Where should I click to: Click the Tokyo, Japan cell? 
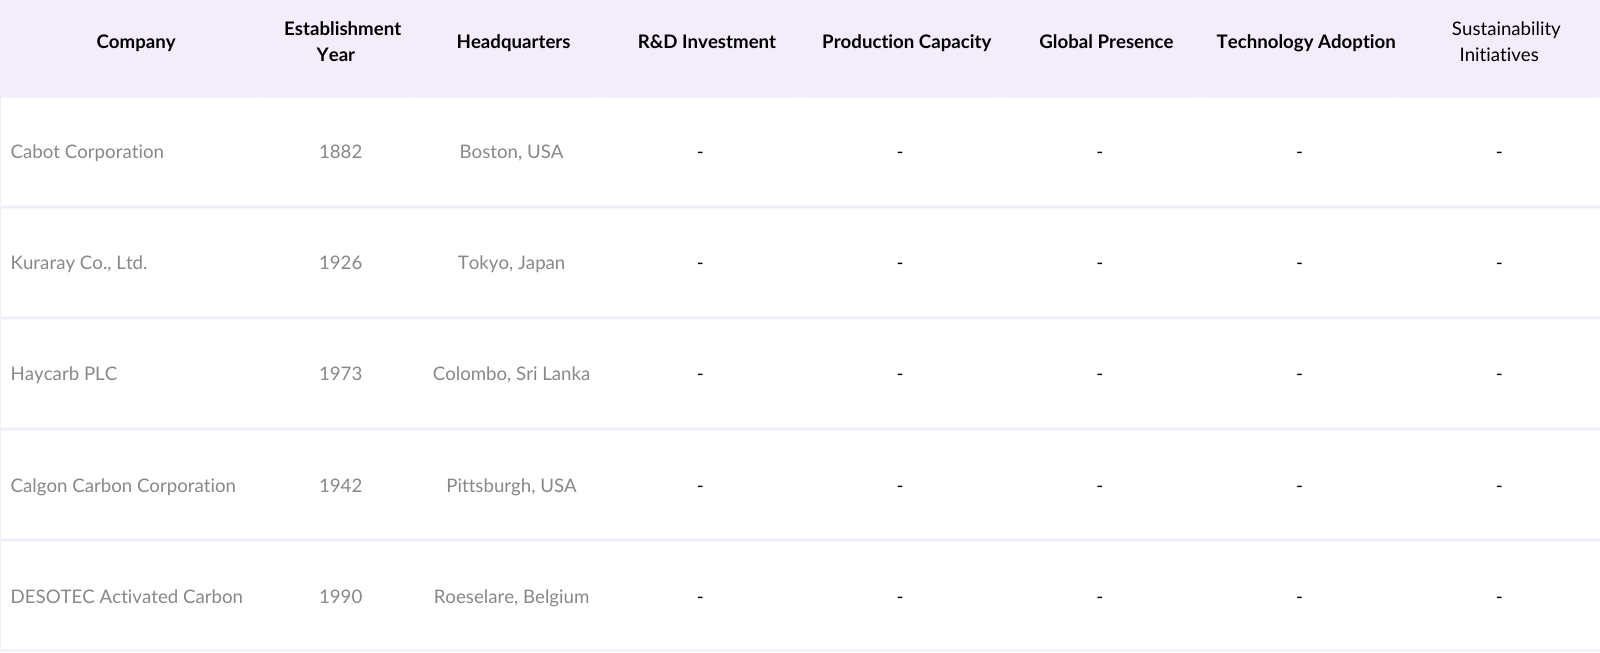511,262
